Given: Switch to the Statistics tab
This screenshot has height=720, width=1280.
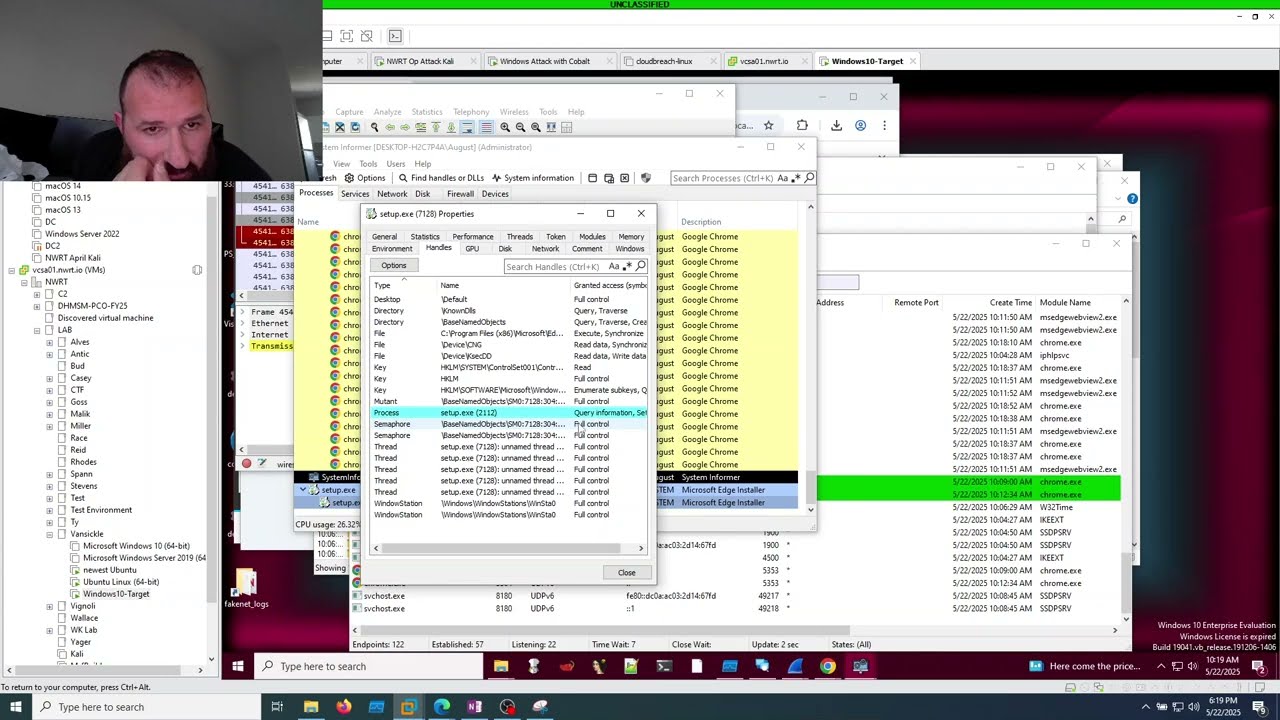Looking at the screenshot, I should [425, 237].
